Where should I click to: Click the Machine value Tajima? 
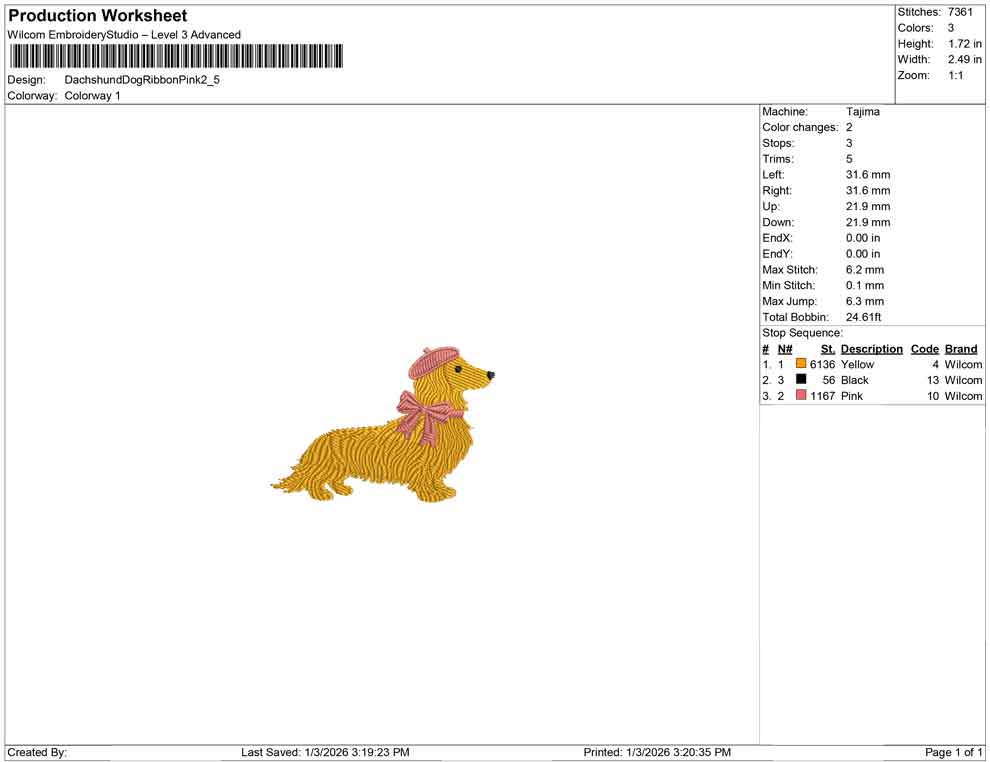(862, 112)
